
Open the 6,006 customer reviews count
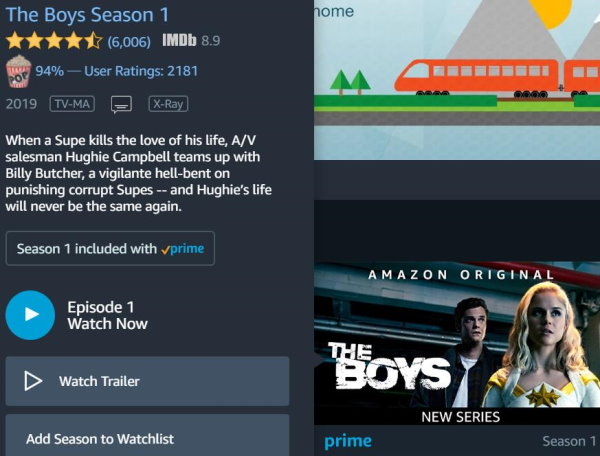[129, 41]
